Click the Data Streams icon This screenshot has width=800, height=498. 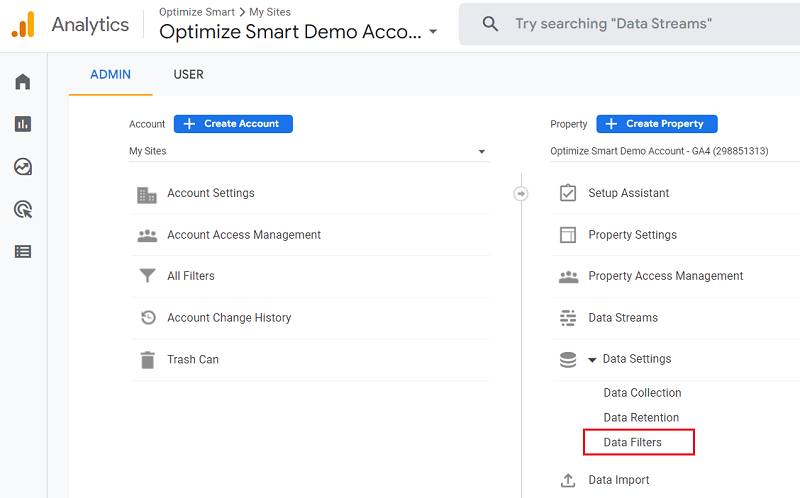click(568, 318)
